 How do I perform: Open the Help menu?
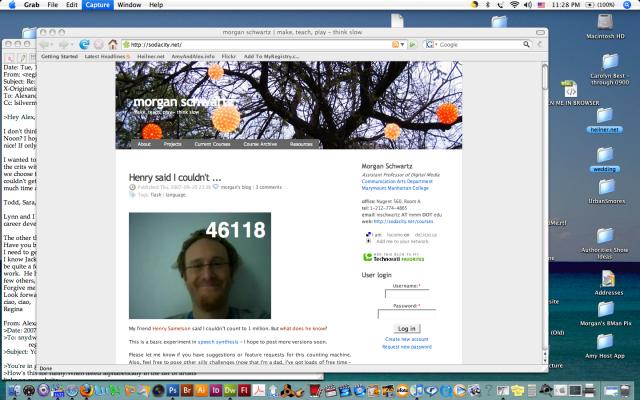coord(156,5)
